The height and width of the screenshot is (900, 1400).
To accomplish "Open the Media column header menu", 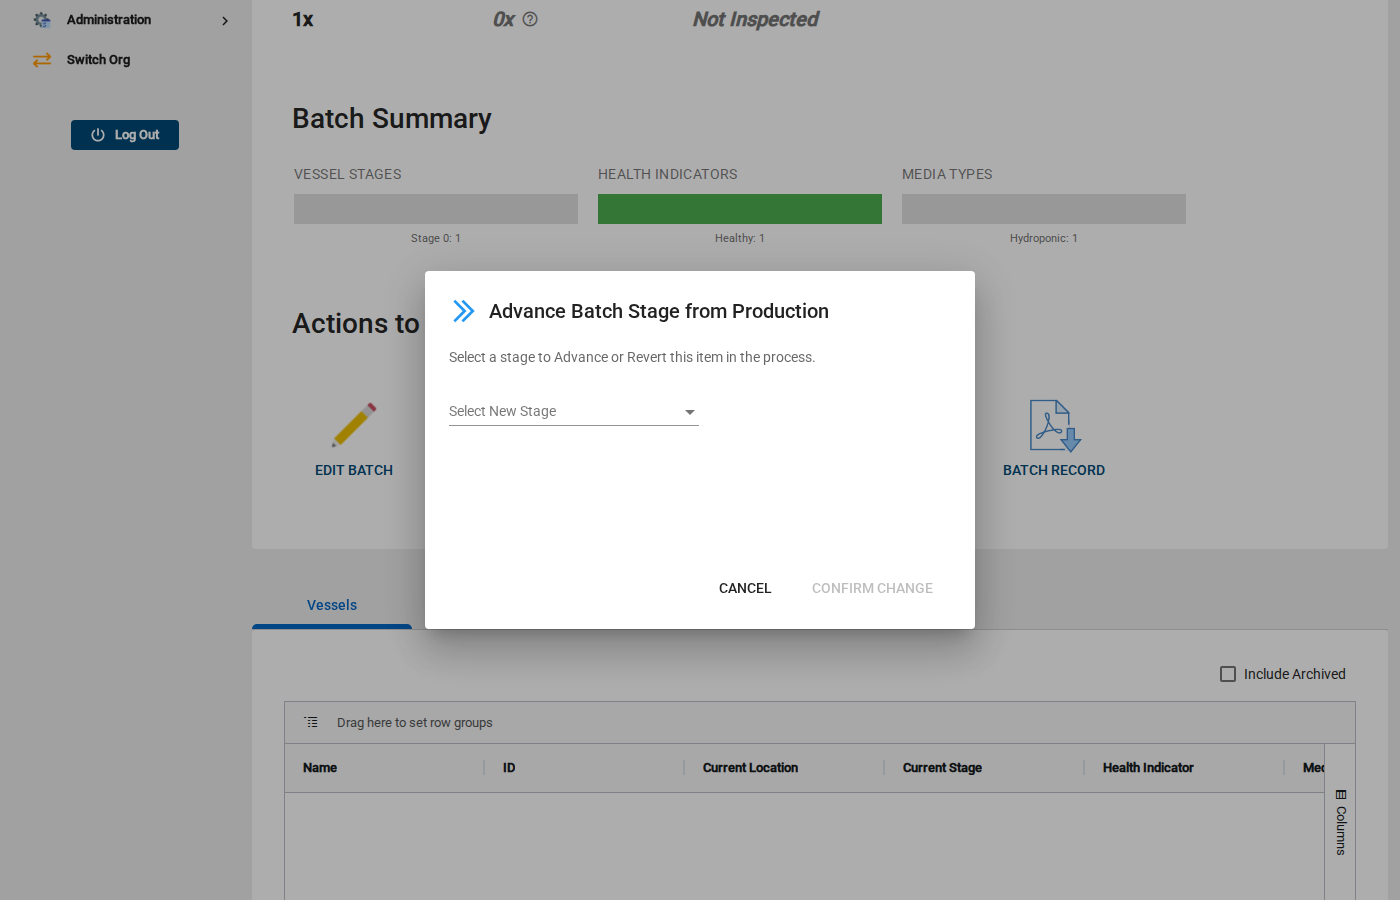I will [x=1317, y=767].
